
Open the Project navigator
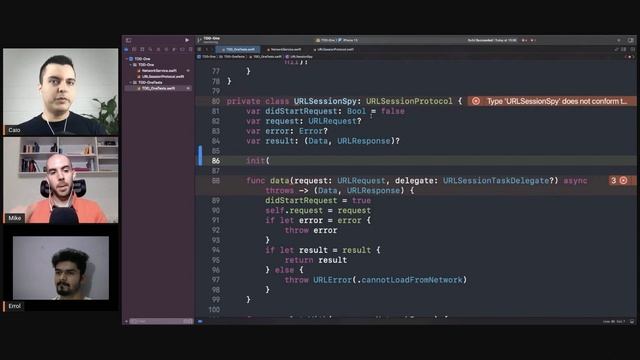(x=126, y=49)
